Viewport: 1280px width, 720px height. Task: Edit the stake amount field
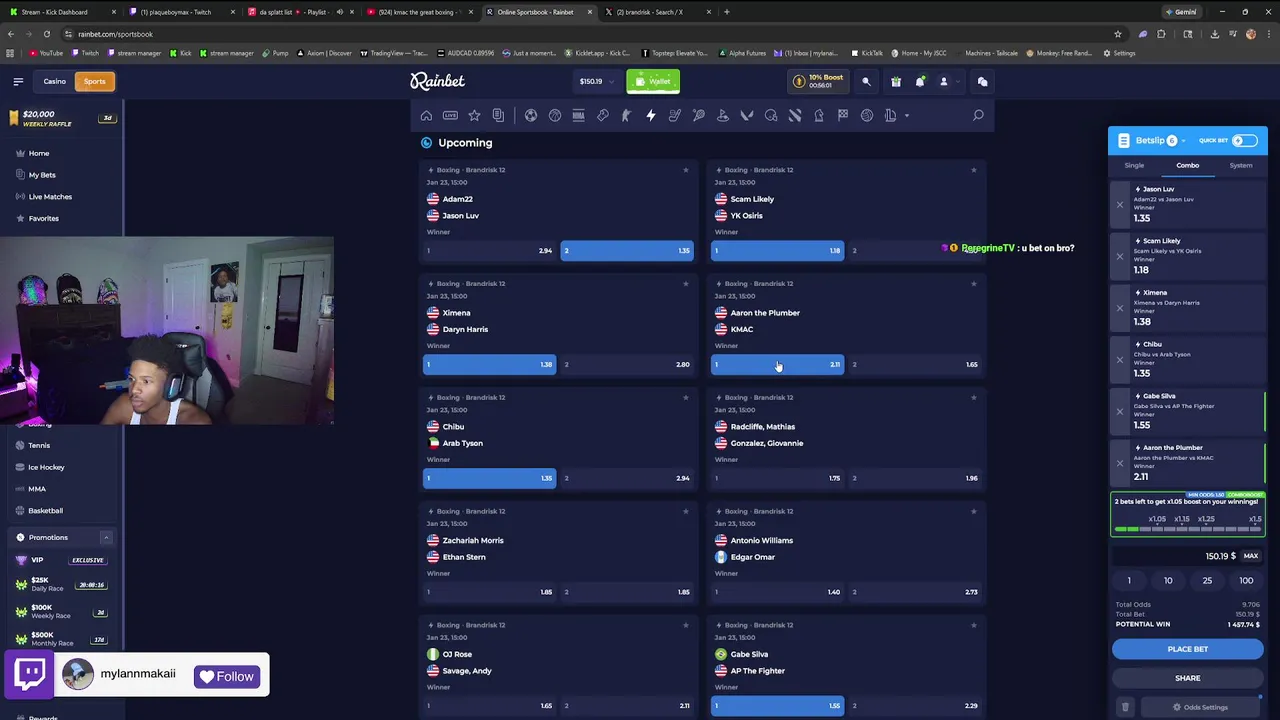coord(1176,556)
